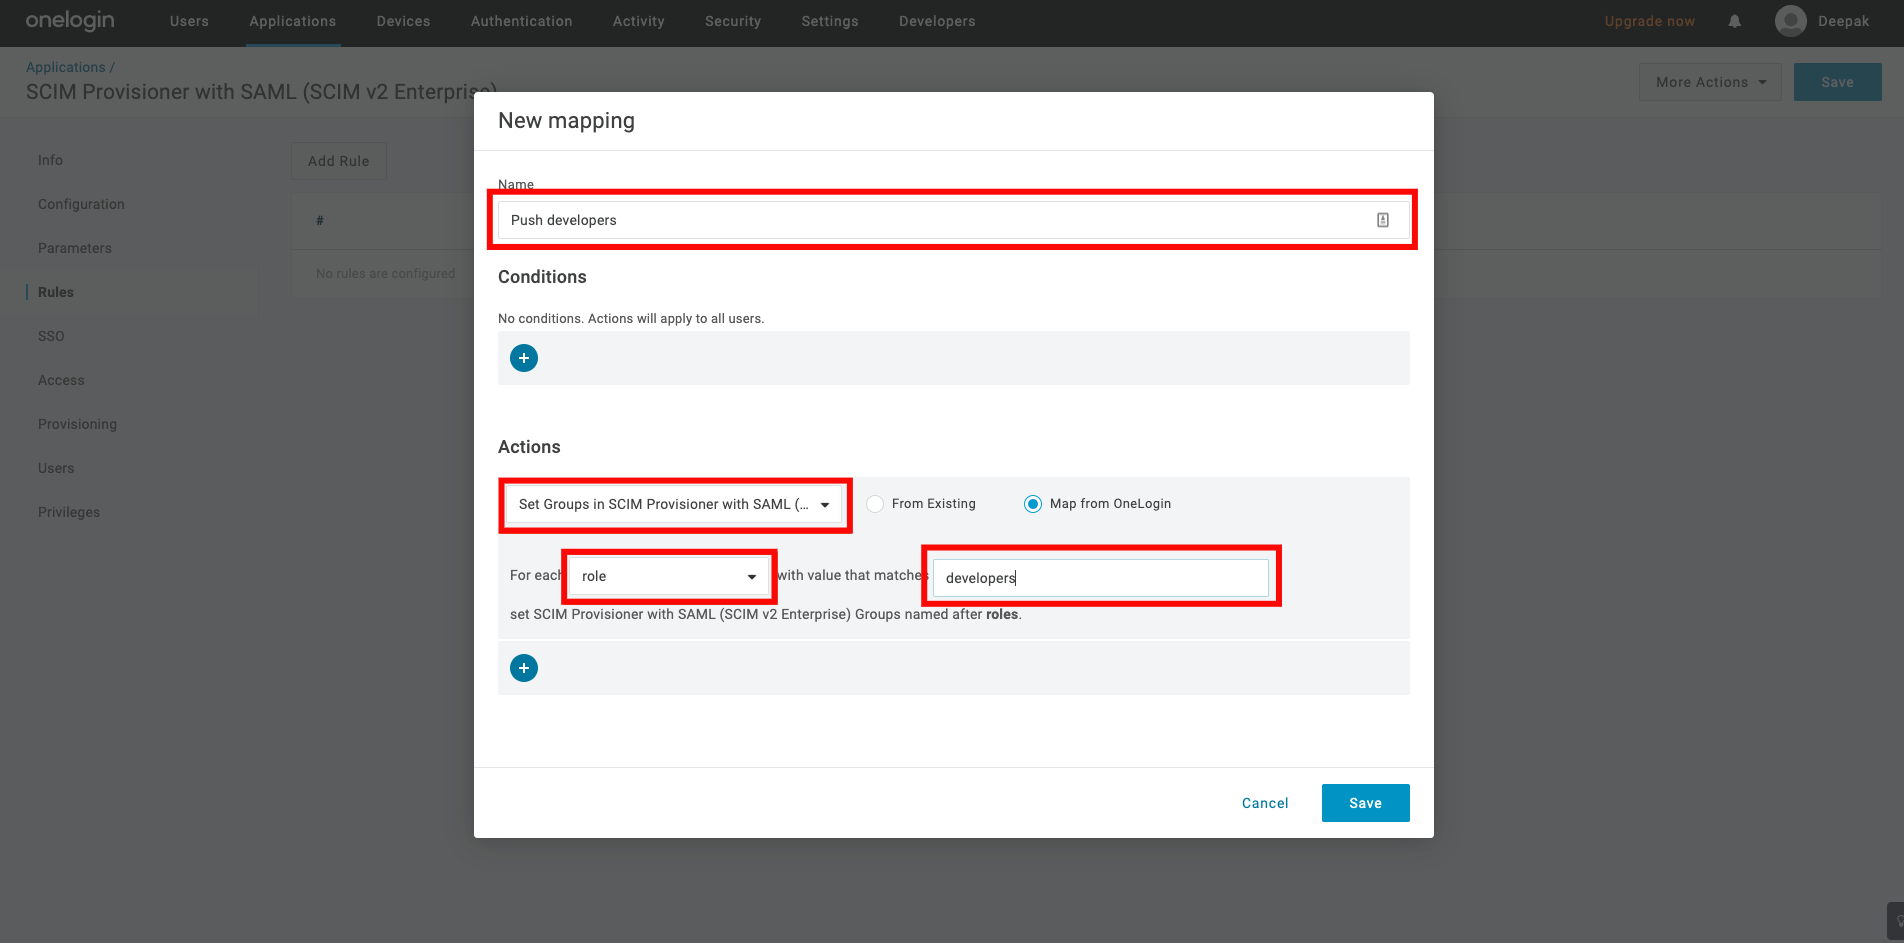Save the new mapping in dialog
This screenshot has height=943, width=1904.
pos(1366,803)
